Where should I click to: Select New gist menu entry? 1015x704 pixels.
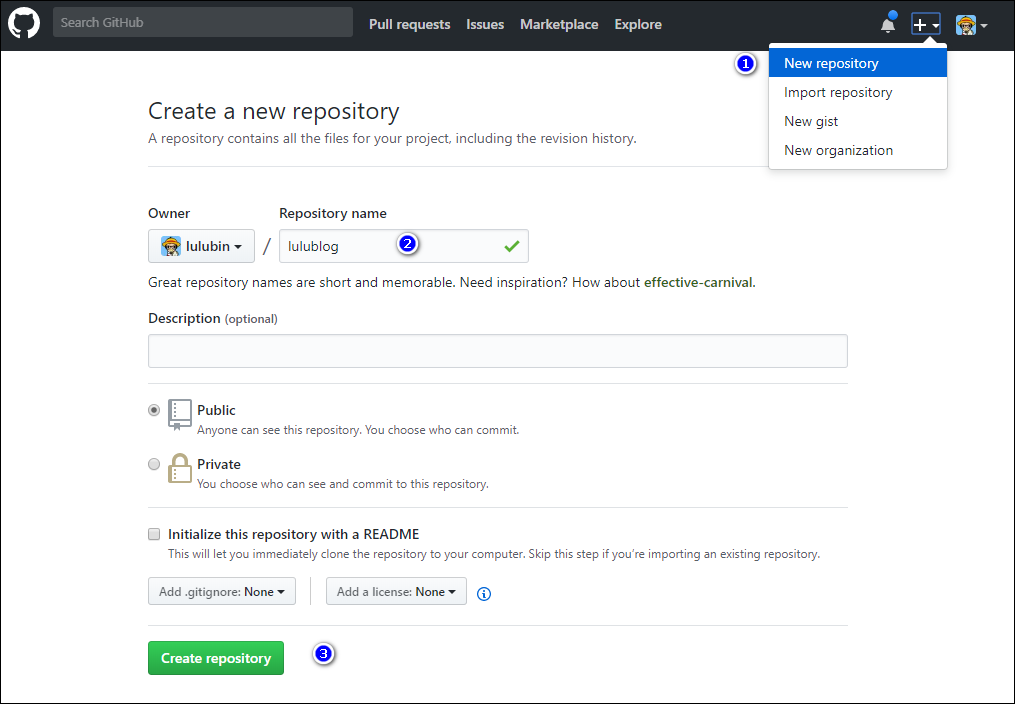click(x=858, y=121)
